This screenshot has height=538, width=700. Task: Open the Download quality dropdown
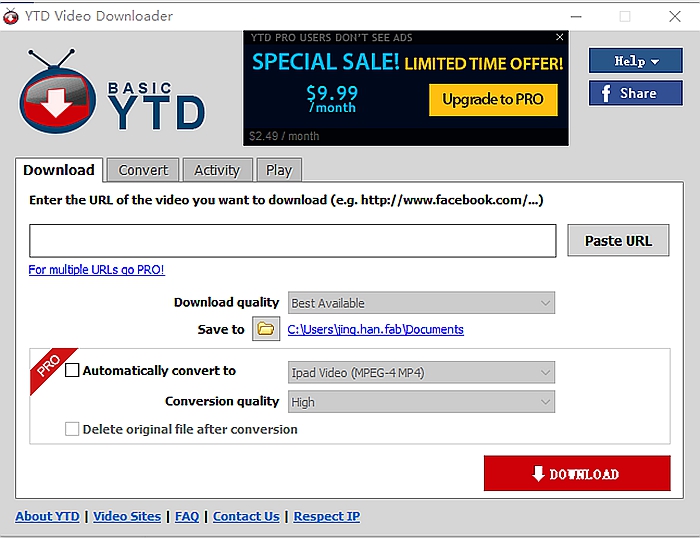[x=421, y=303]
